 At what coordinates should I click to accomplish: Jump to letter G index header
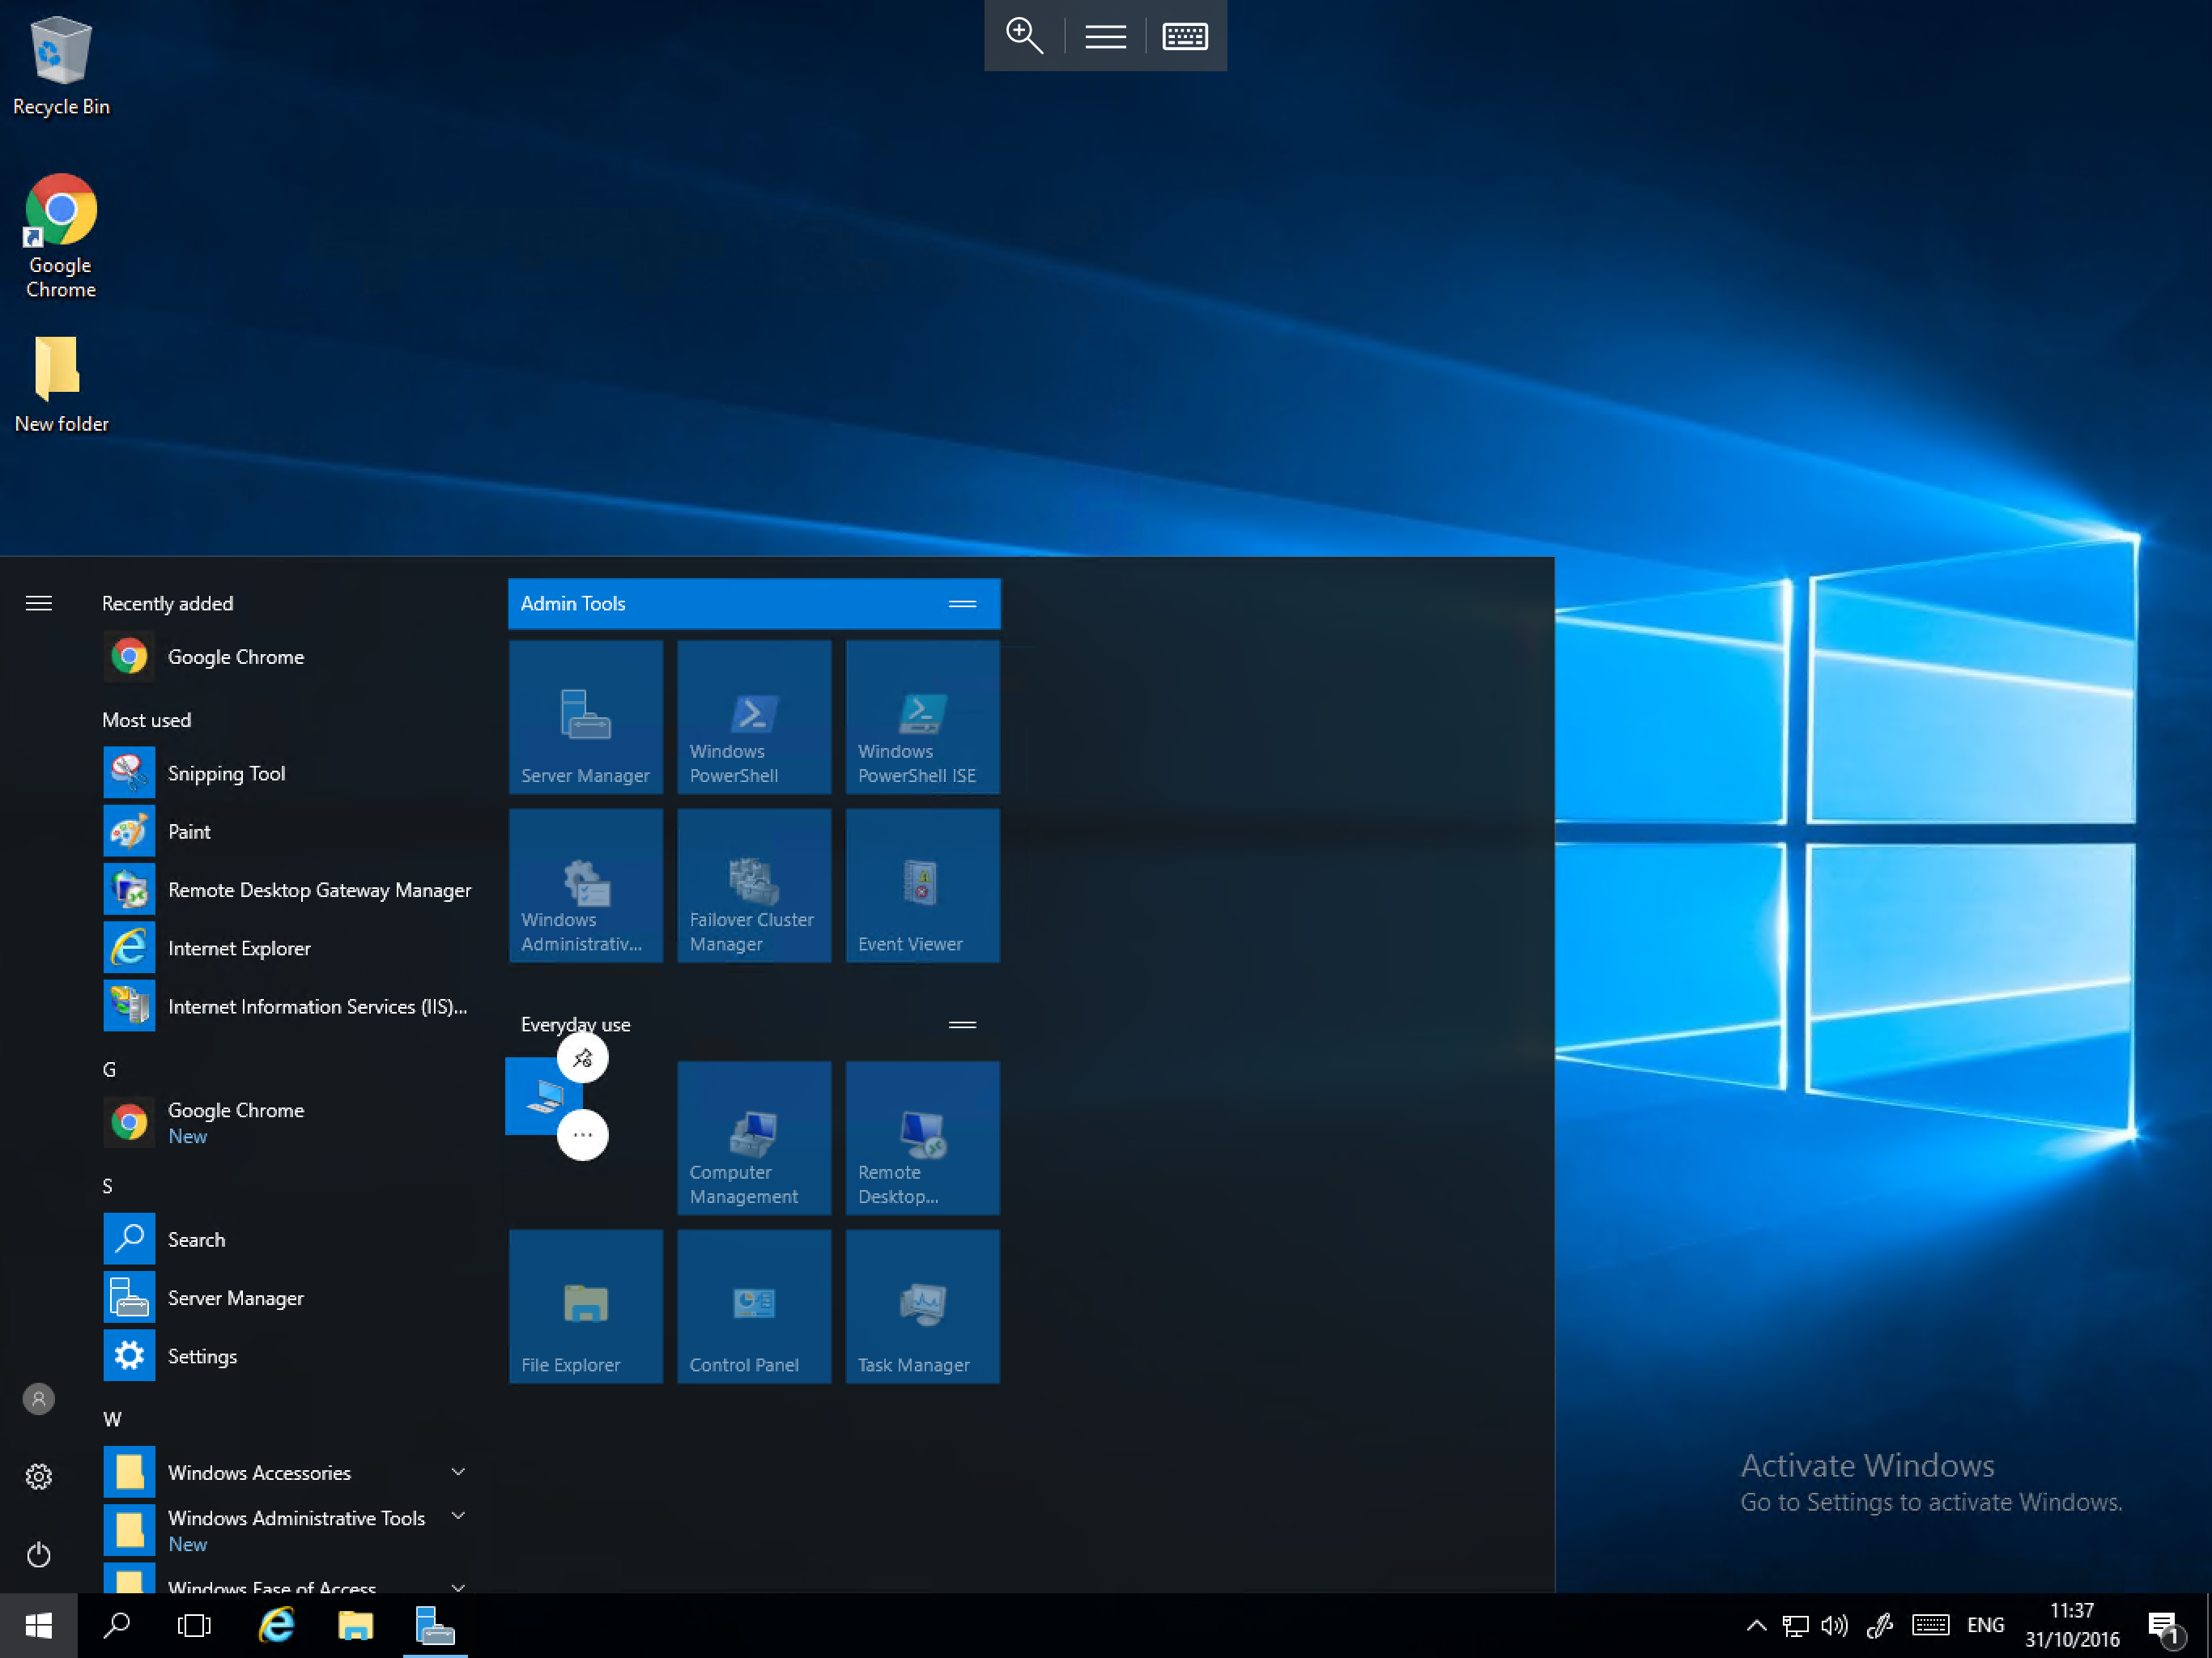point(109,1070)
